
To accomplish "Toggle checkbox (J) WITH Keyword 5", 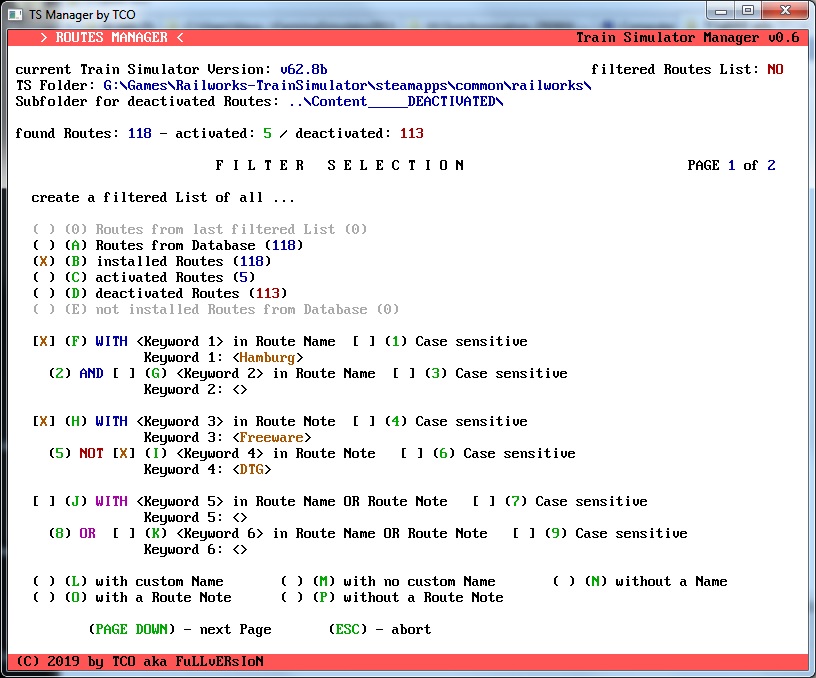I will click(44, 502).
